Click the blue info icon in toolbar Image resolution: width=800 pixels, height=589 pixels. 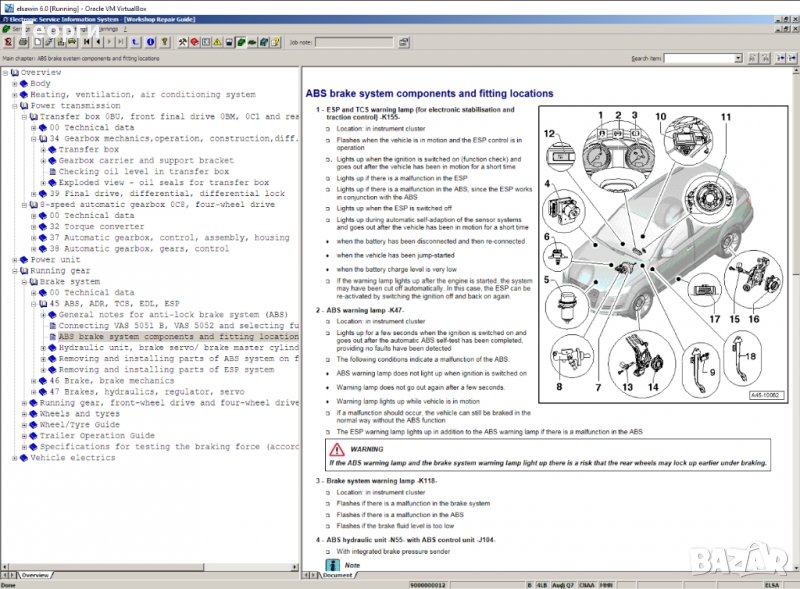point(149,43)
